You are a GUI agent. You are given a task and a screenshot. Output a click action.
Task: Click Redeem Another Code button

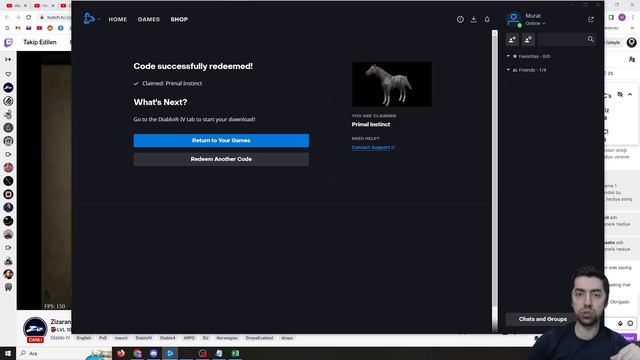pyautogui.click(x=221, y=159)
